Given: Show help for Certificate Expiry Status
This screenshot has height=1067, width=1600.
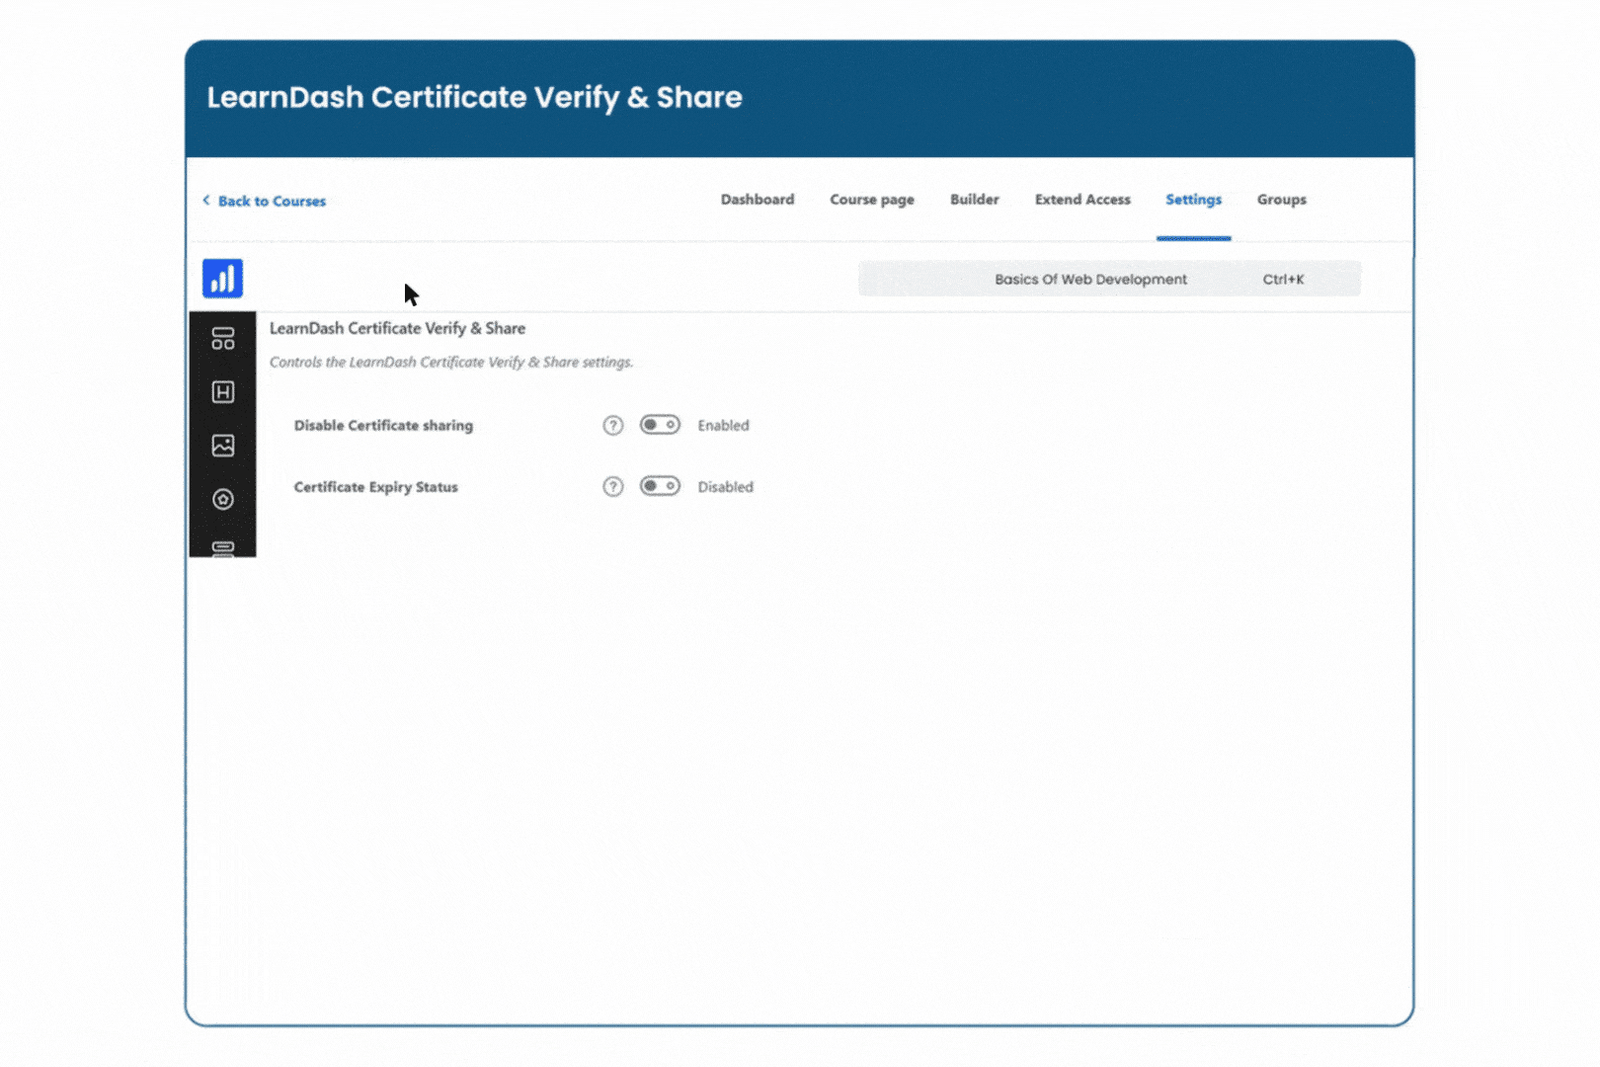Looking at the screenshot, I should (613, 486).
